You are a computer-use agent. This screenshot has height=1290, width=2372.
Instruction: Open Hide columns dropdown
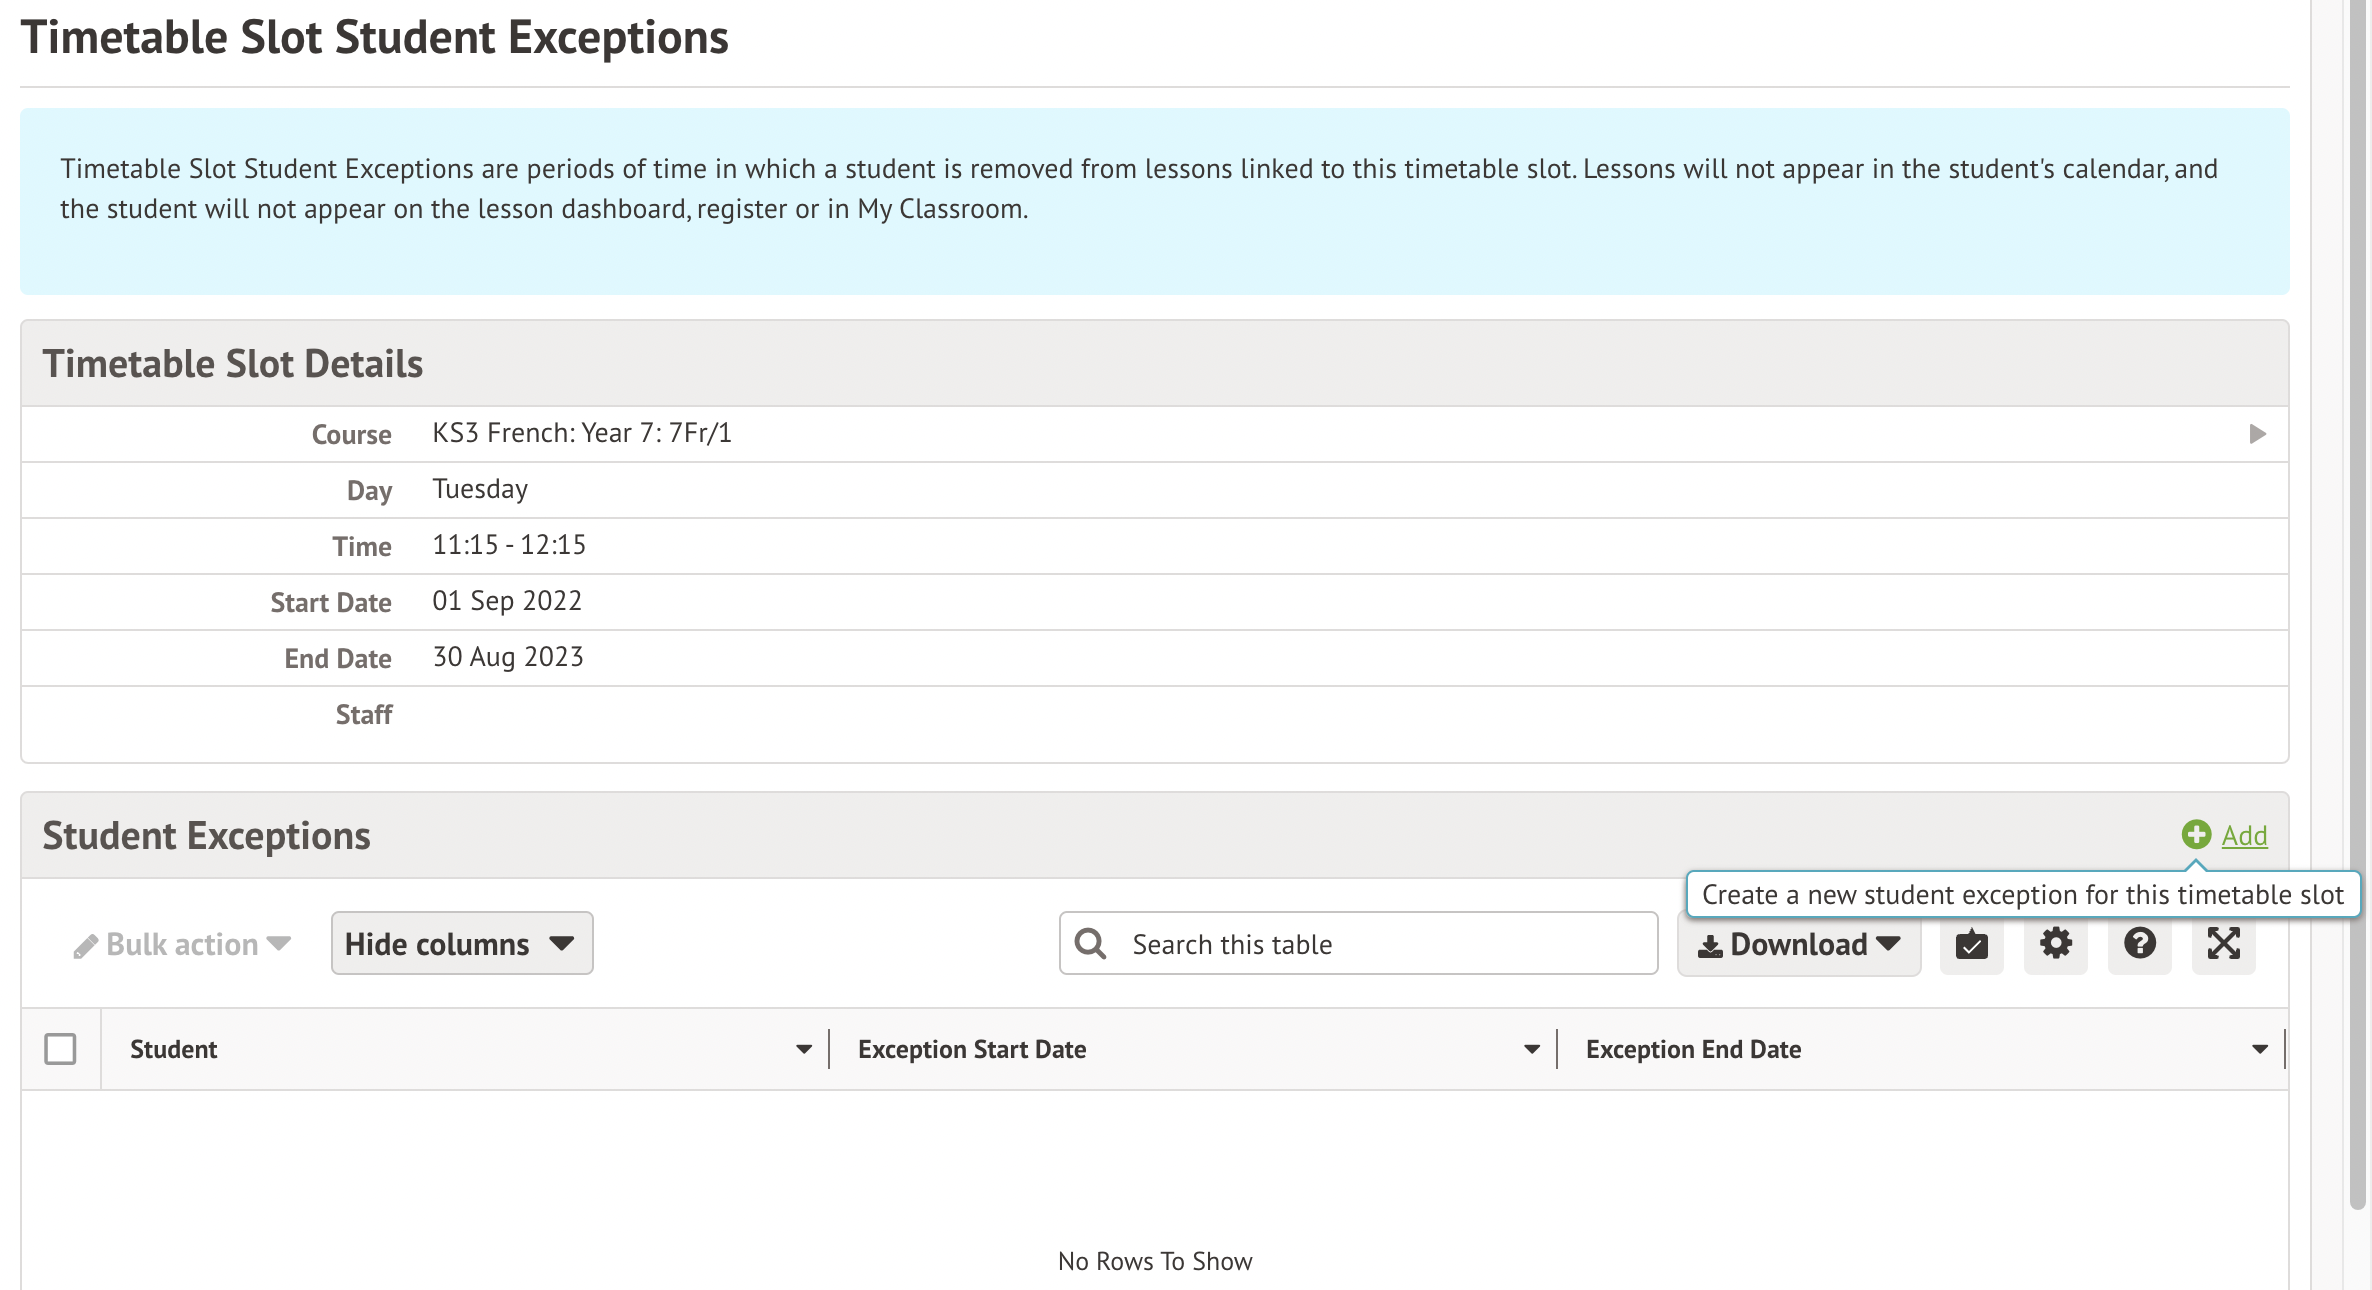point(461,944)
